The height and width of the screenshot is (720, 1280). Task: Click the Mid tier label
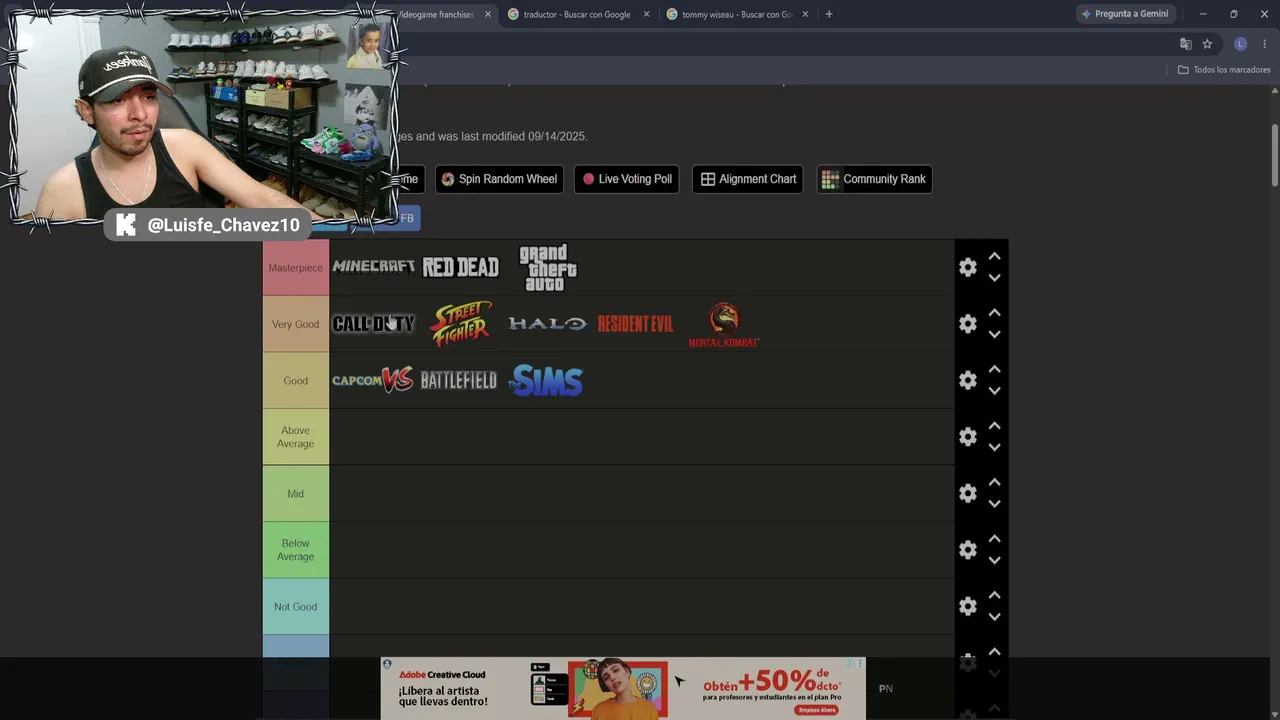(x=296, y=493)
